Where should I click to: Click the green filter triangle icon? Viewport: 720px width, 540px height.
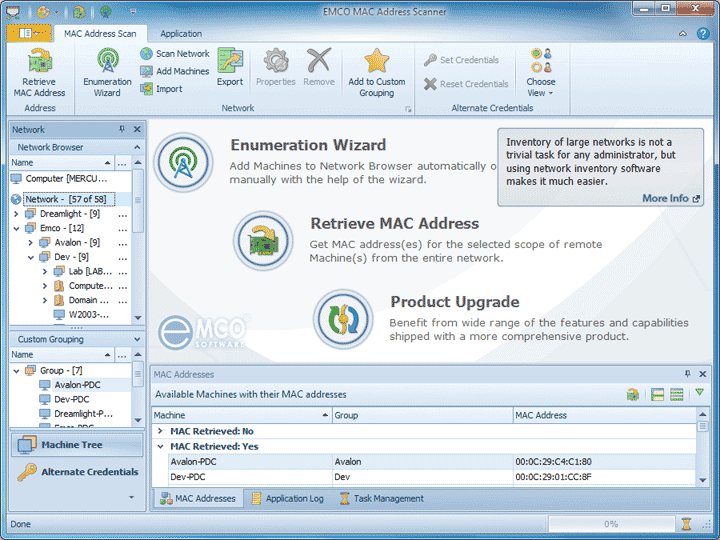point(699,393)
